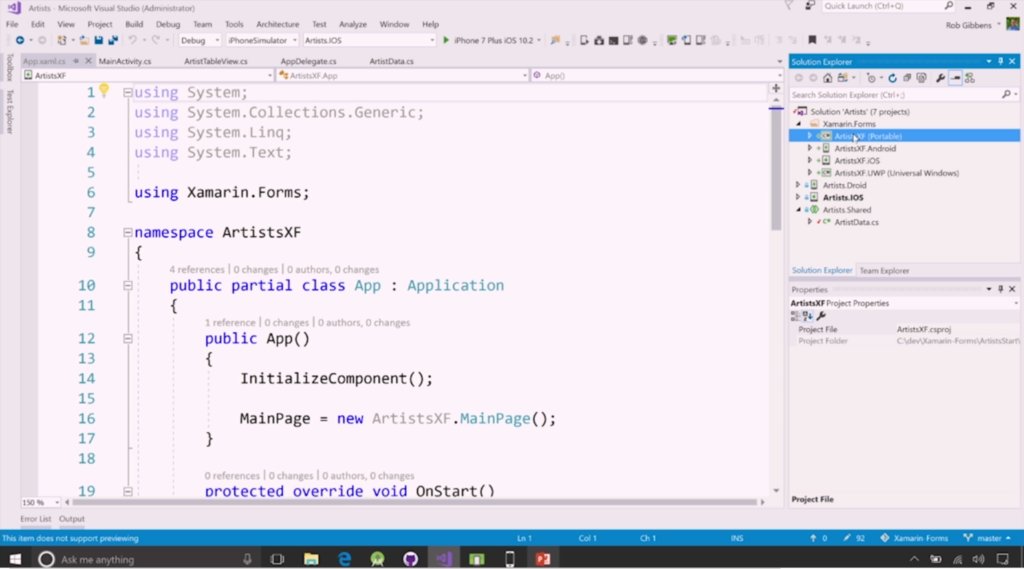1024x569 pixels.
Task: Open Microsoft Edge from the taskbar
Action: click(344, 559)
